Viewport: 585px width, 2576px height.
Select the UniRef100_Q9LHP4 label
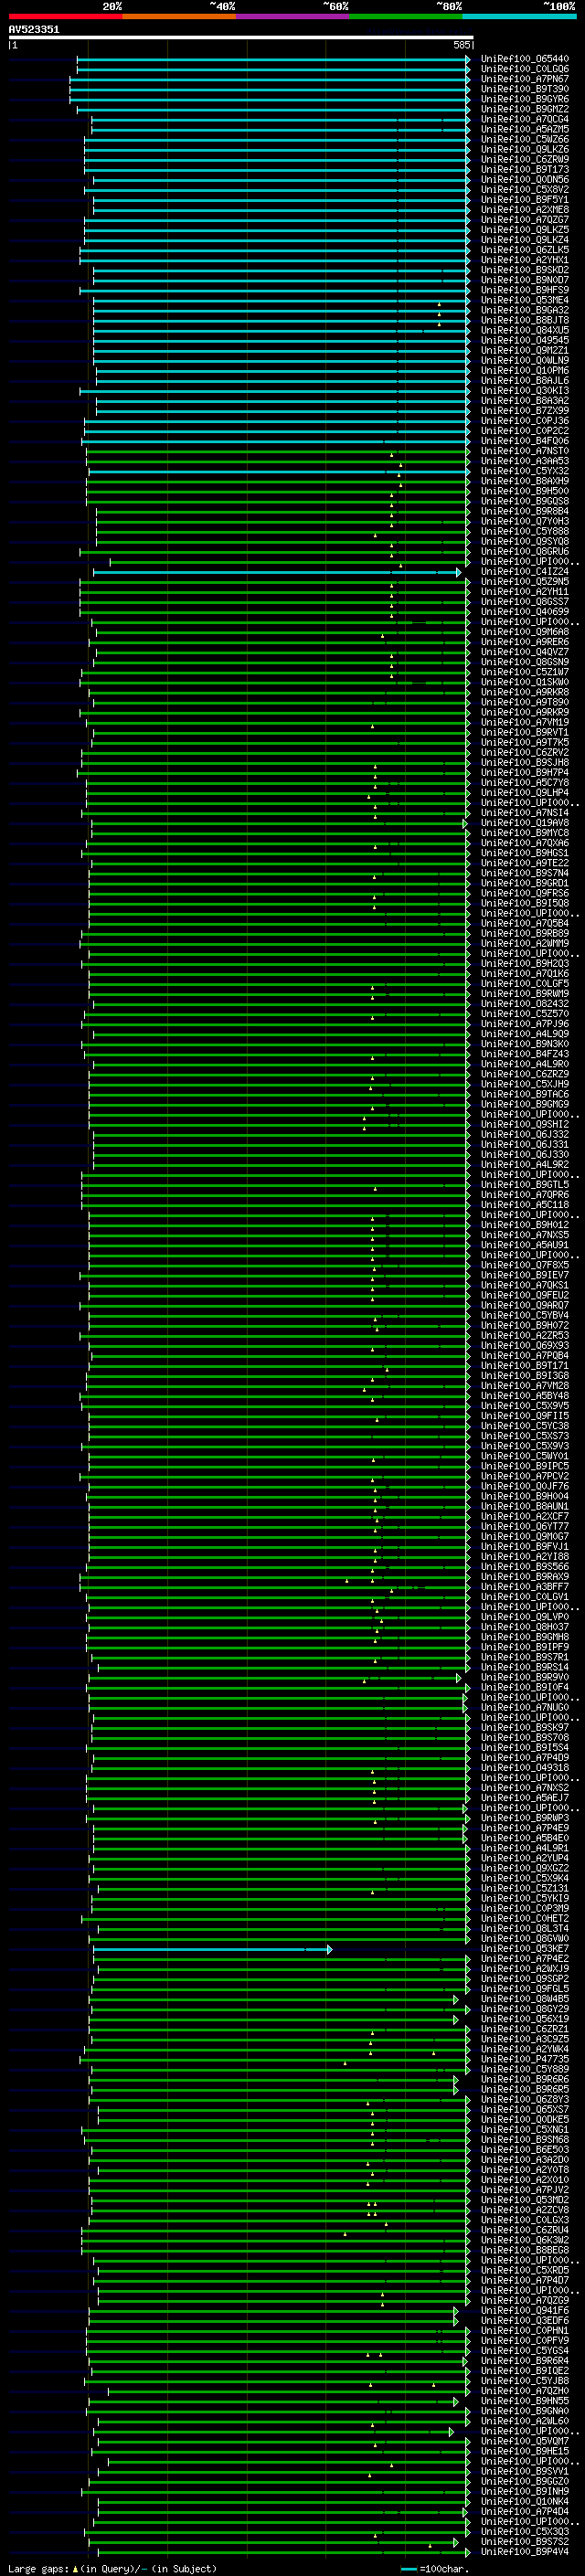525,793
